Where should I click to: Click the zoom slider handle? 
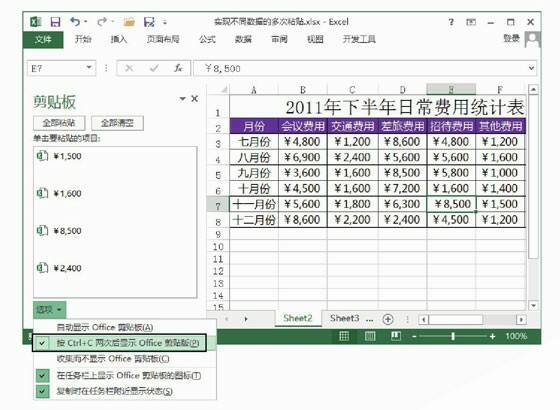coord(453,336)
